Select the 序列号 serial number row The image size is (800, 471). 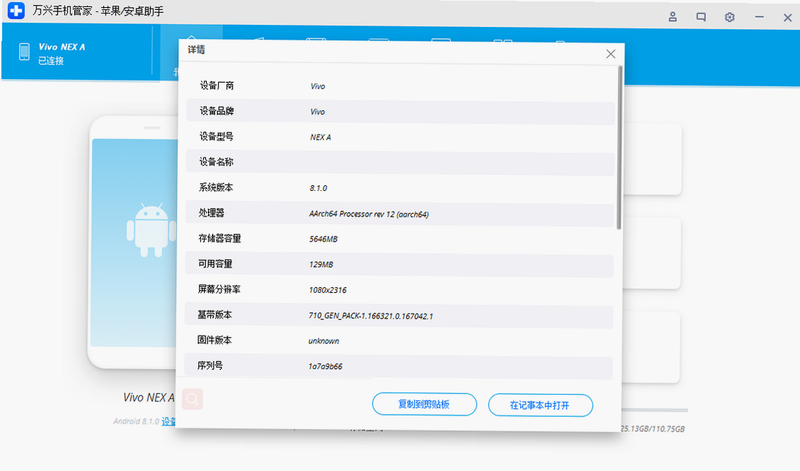(x=398, y=366)
